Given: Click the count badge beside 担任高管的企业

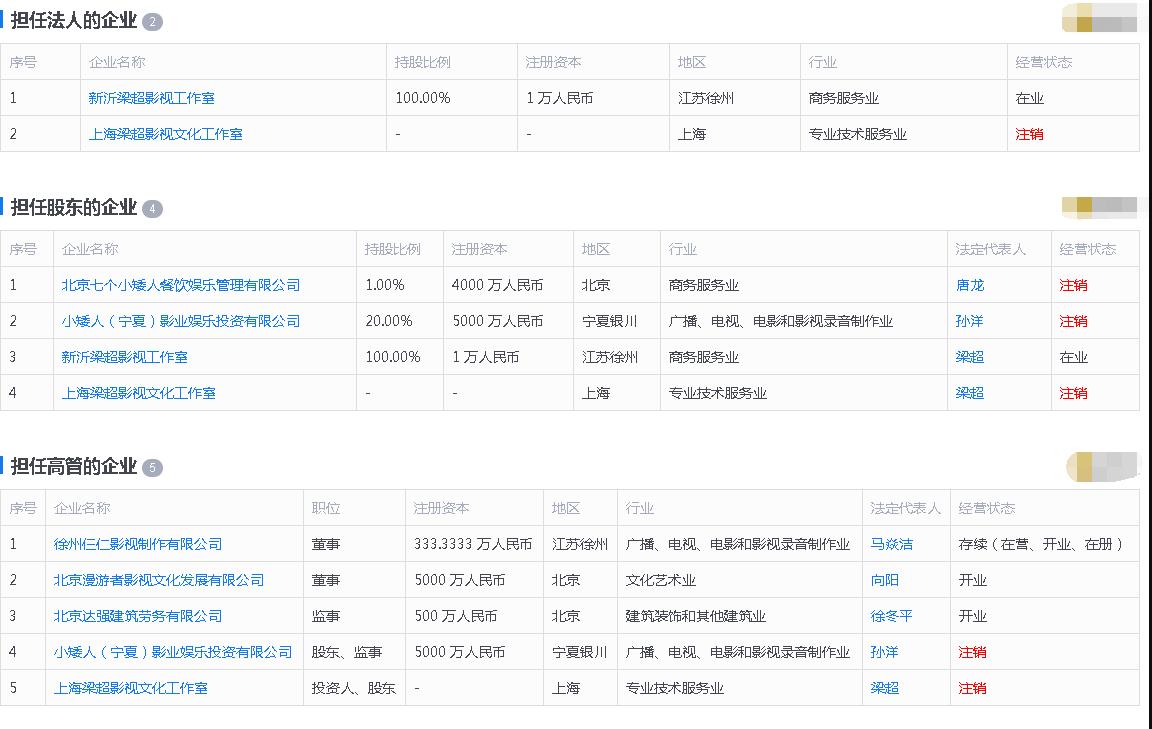Looking at the screenshot, I should click(152, 468).
